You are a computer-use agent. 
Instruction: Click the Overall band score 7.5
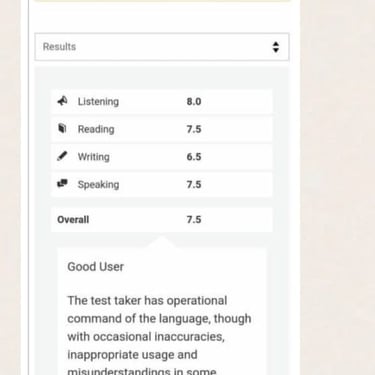coord(194,220)
